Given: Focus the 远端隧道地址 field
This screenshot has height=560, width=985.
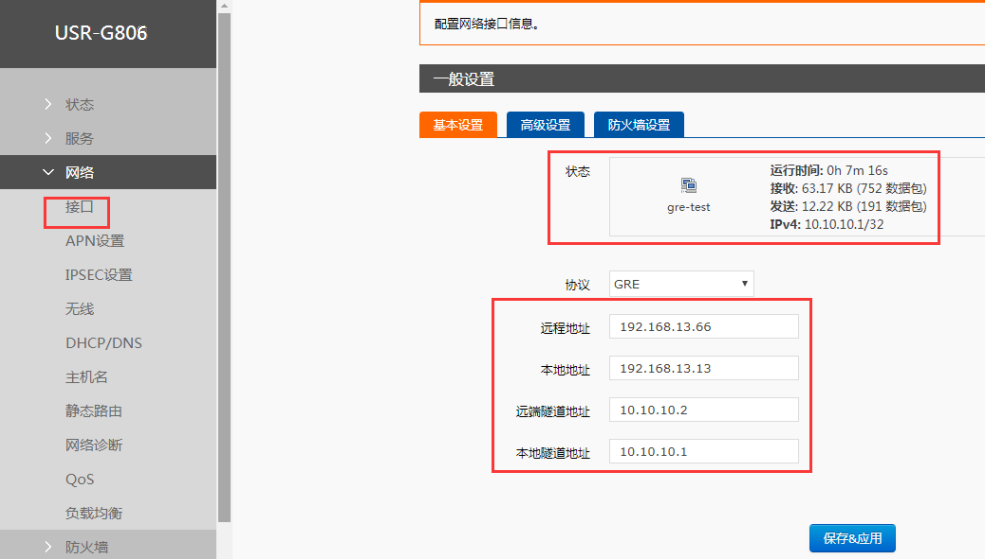Looking at the screenshot, I should (x=704, y=410).
